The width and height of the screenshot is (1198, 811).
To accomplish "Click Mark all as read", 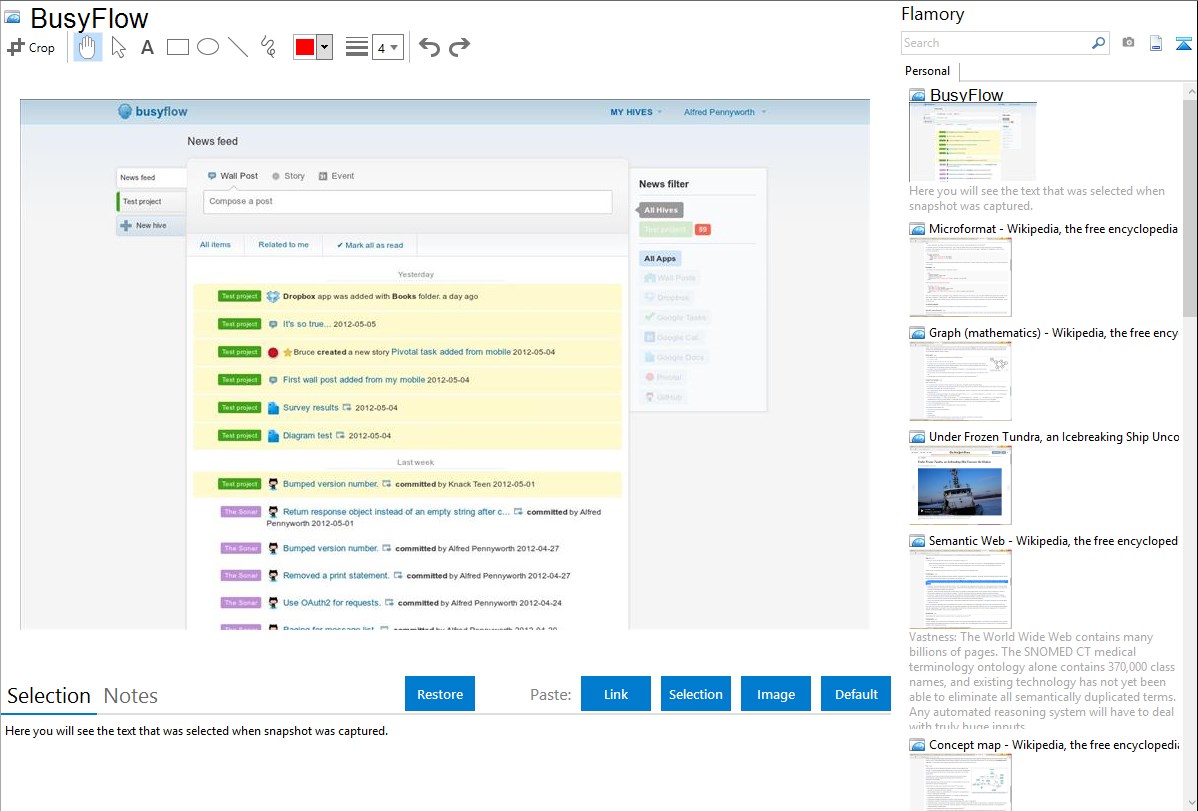I will pyautogui.click(x=370, y=245).
